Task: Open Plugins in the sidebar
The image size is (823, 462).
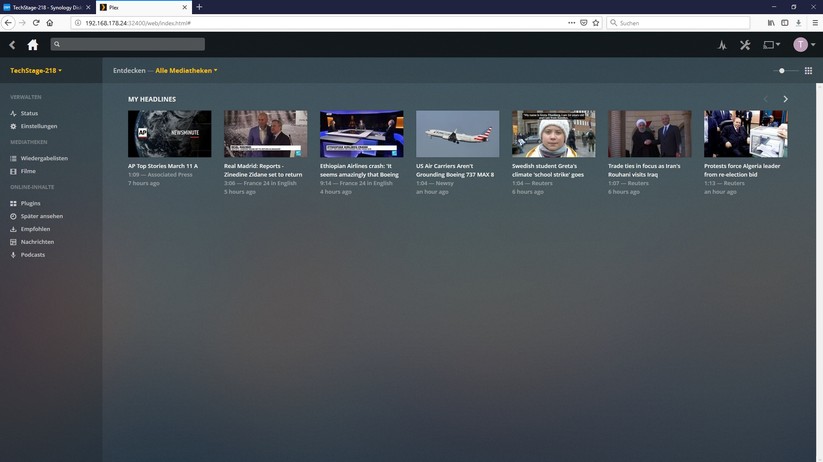Action: (x=30, y=203)
